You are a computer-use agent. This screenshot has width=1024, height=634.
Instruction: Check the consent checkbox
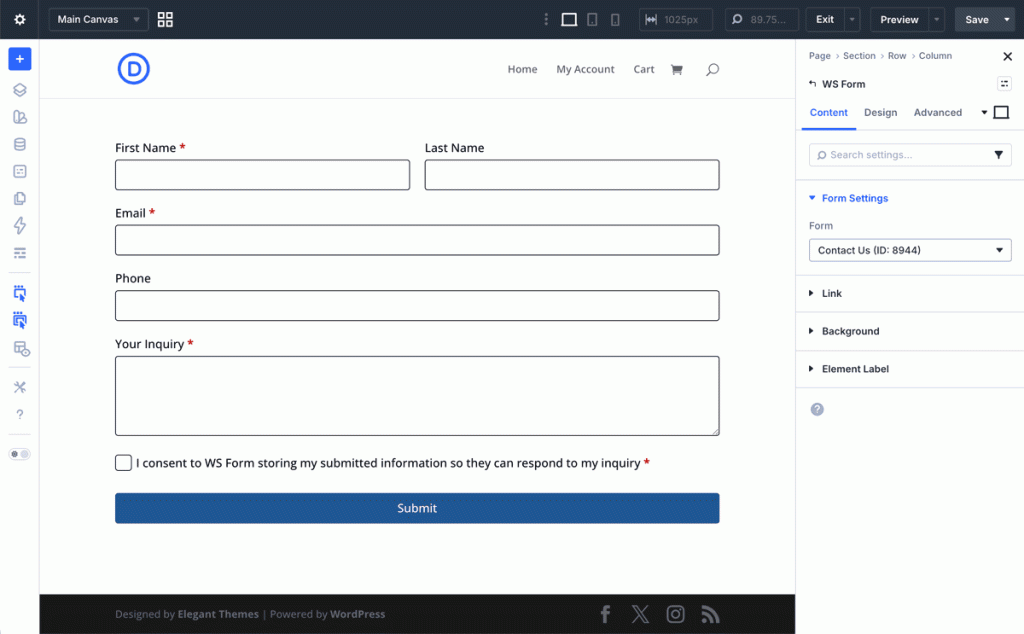[x=123, y=463]
